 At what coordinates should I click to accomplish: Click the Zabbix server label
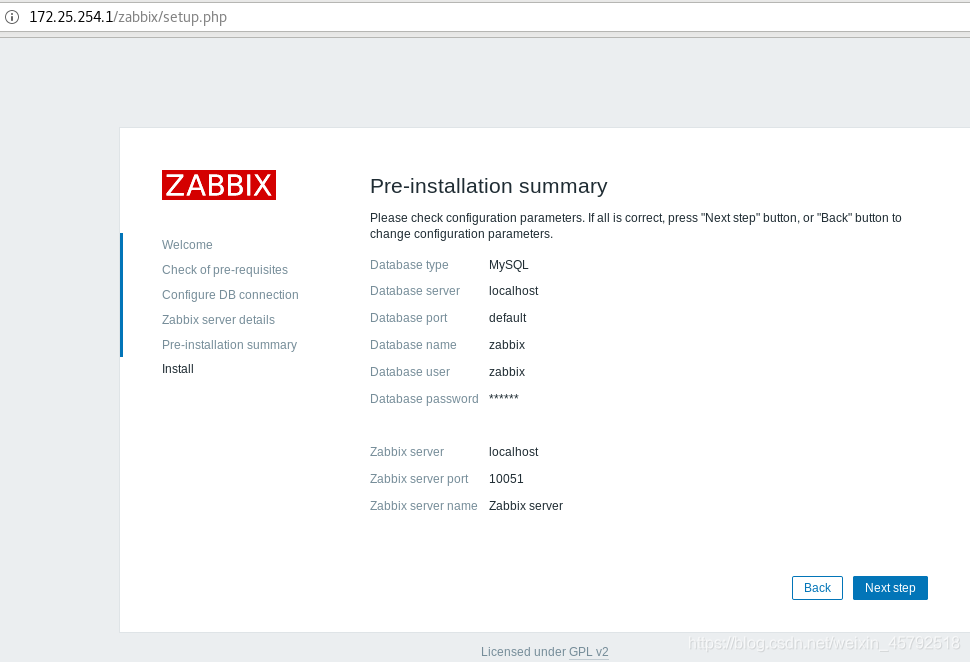click(x=407, y=452)
